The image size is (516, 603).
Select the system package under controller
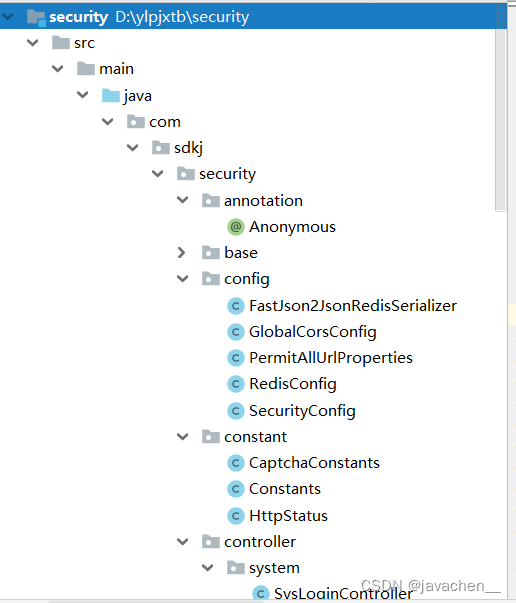[274, 568]
